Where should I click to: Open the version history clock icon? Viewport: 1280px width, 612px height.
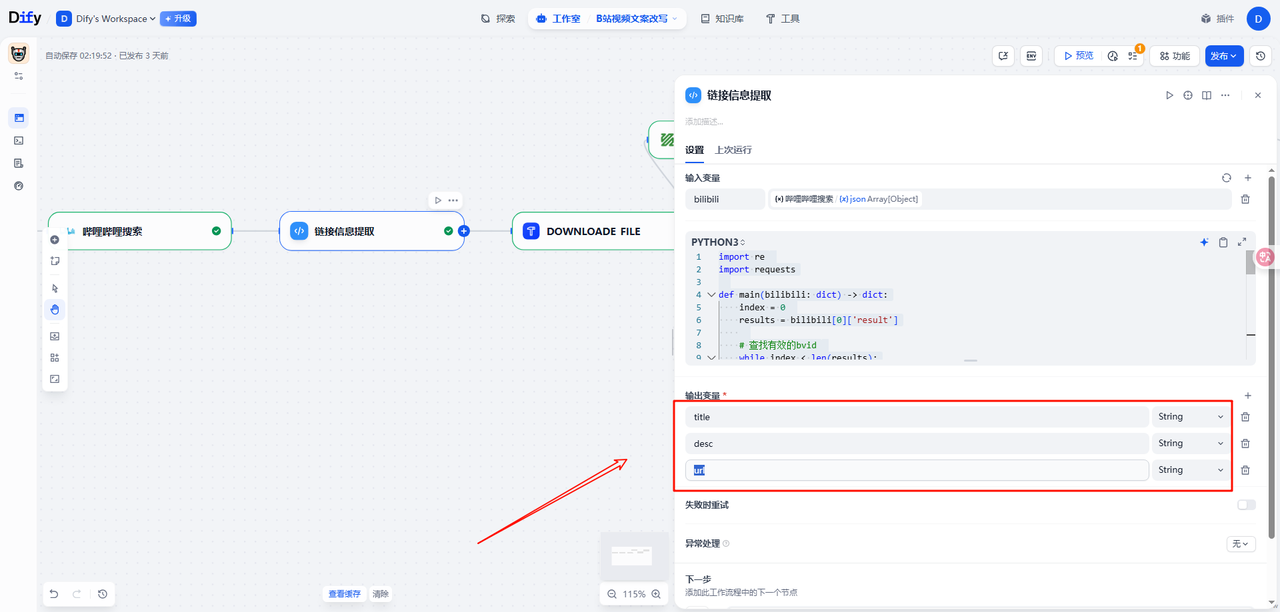pyautogui.click(x=1261, y=56)
